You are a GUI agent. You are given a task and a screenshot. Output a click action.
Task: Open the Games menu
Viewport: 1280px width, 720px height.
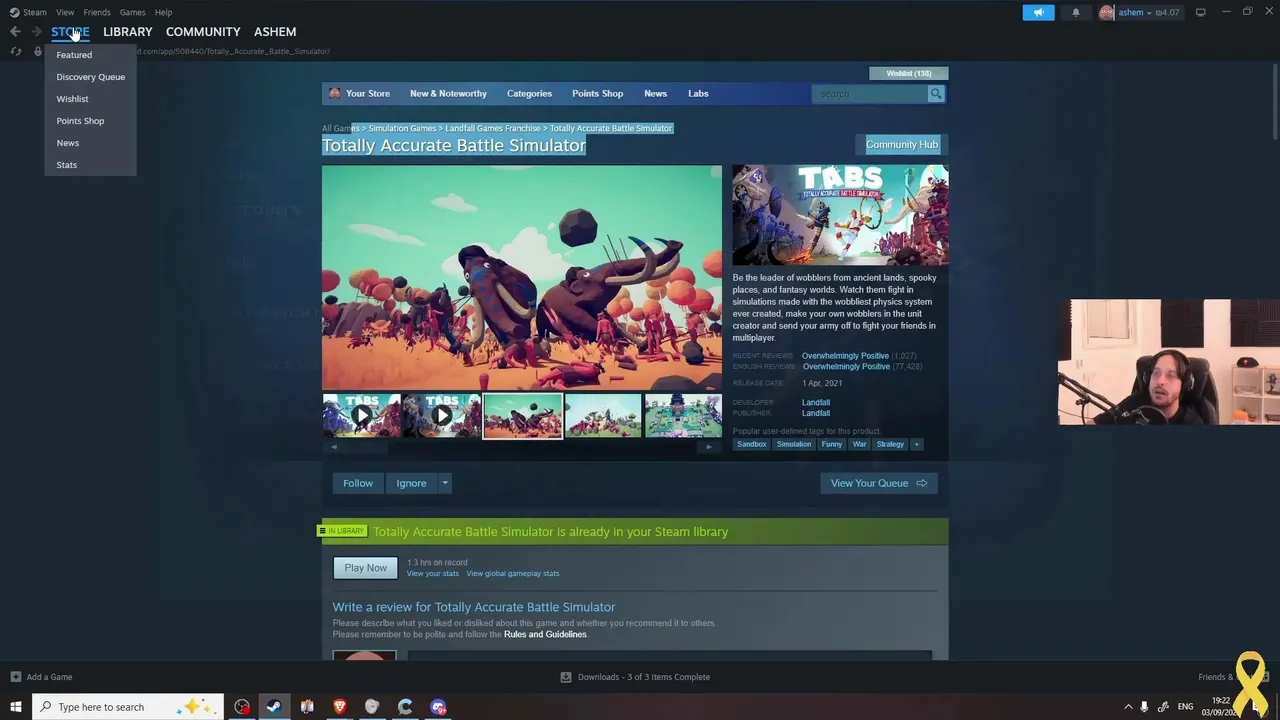(132, 12)
